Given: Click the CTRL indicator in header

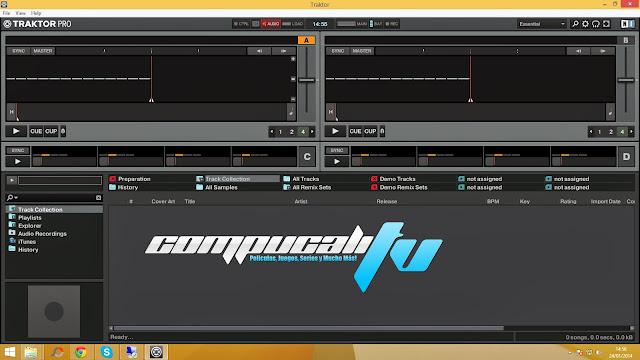Looking at the screenshot, I should [241, 24].
